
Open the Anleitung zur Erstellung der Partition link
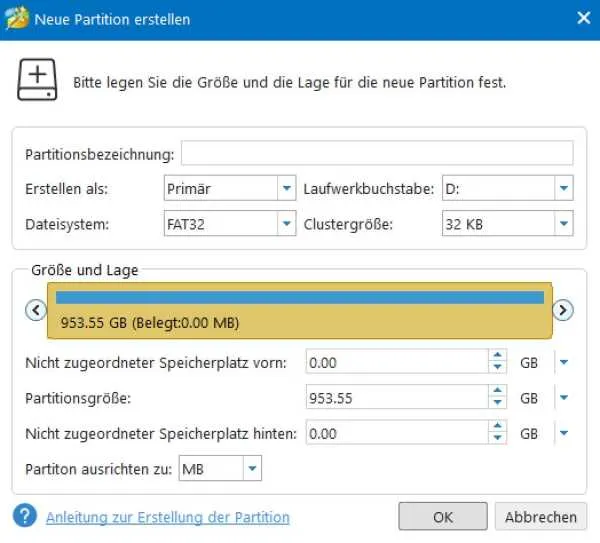168,517
